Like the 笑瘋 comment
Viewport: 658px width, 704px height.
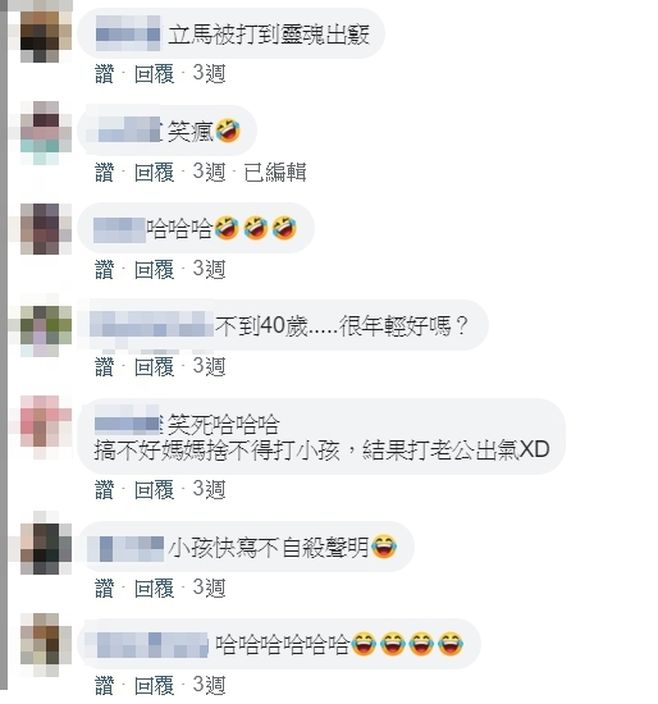104,172
